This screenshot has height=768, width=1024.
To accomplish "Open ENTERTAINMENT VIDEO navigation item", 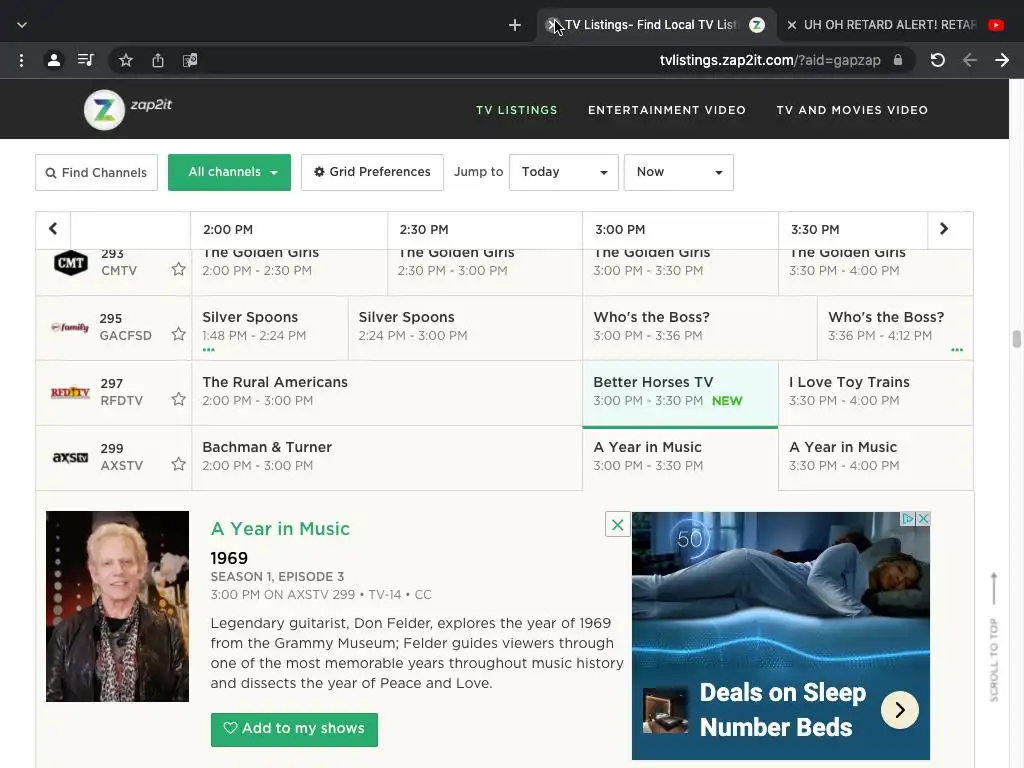I will (667, 110).
